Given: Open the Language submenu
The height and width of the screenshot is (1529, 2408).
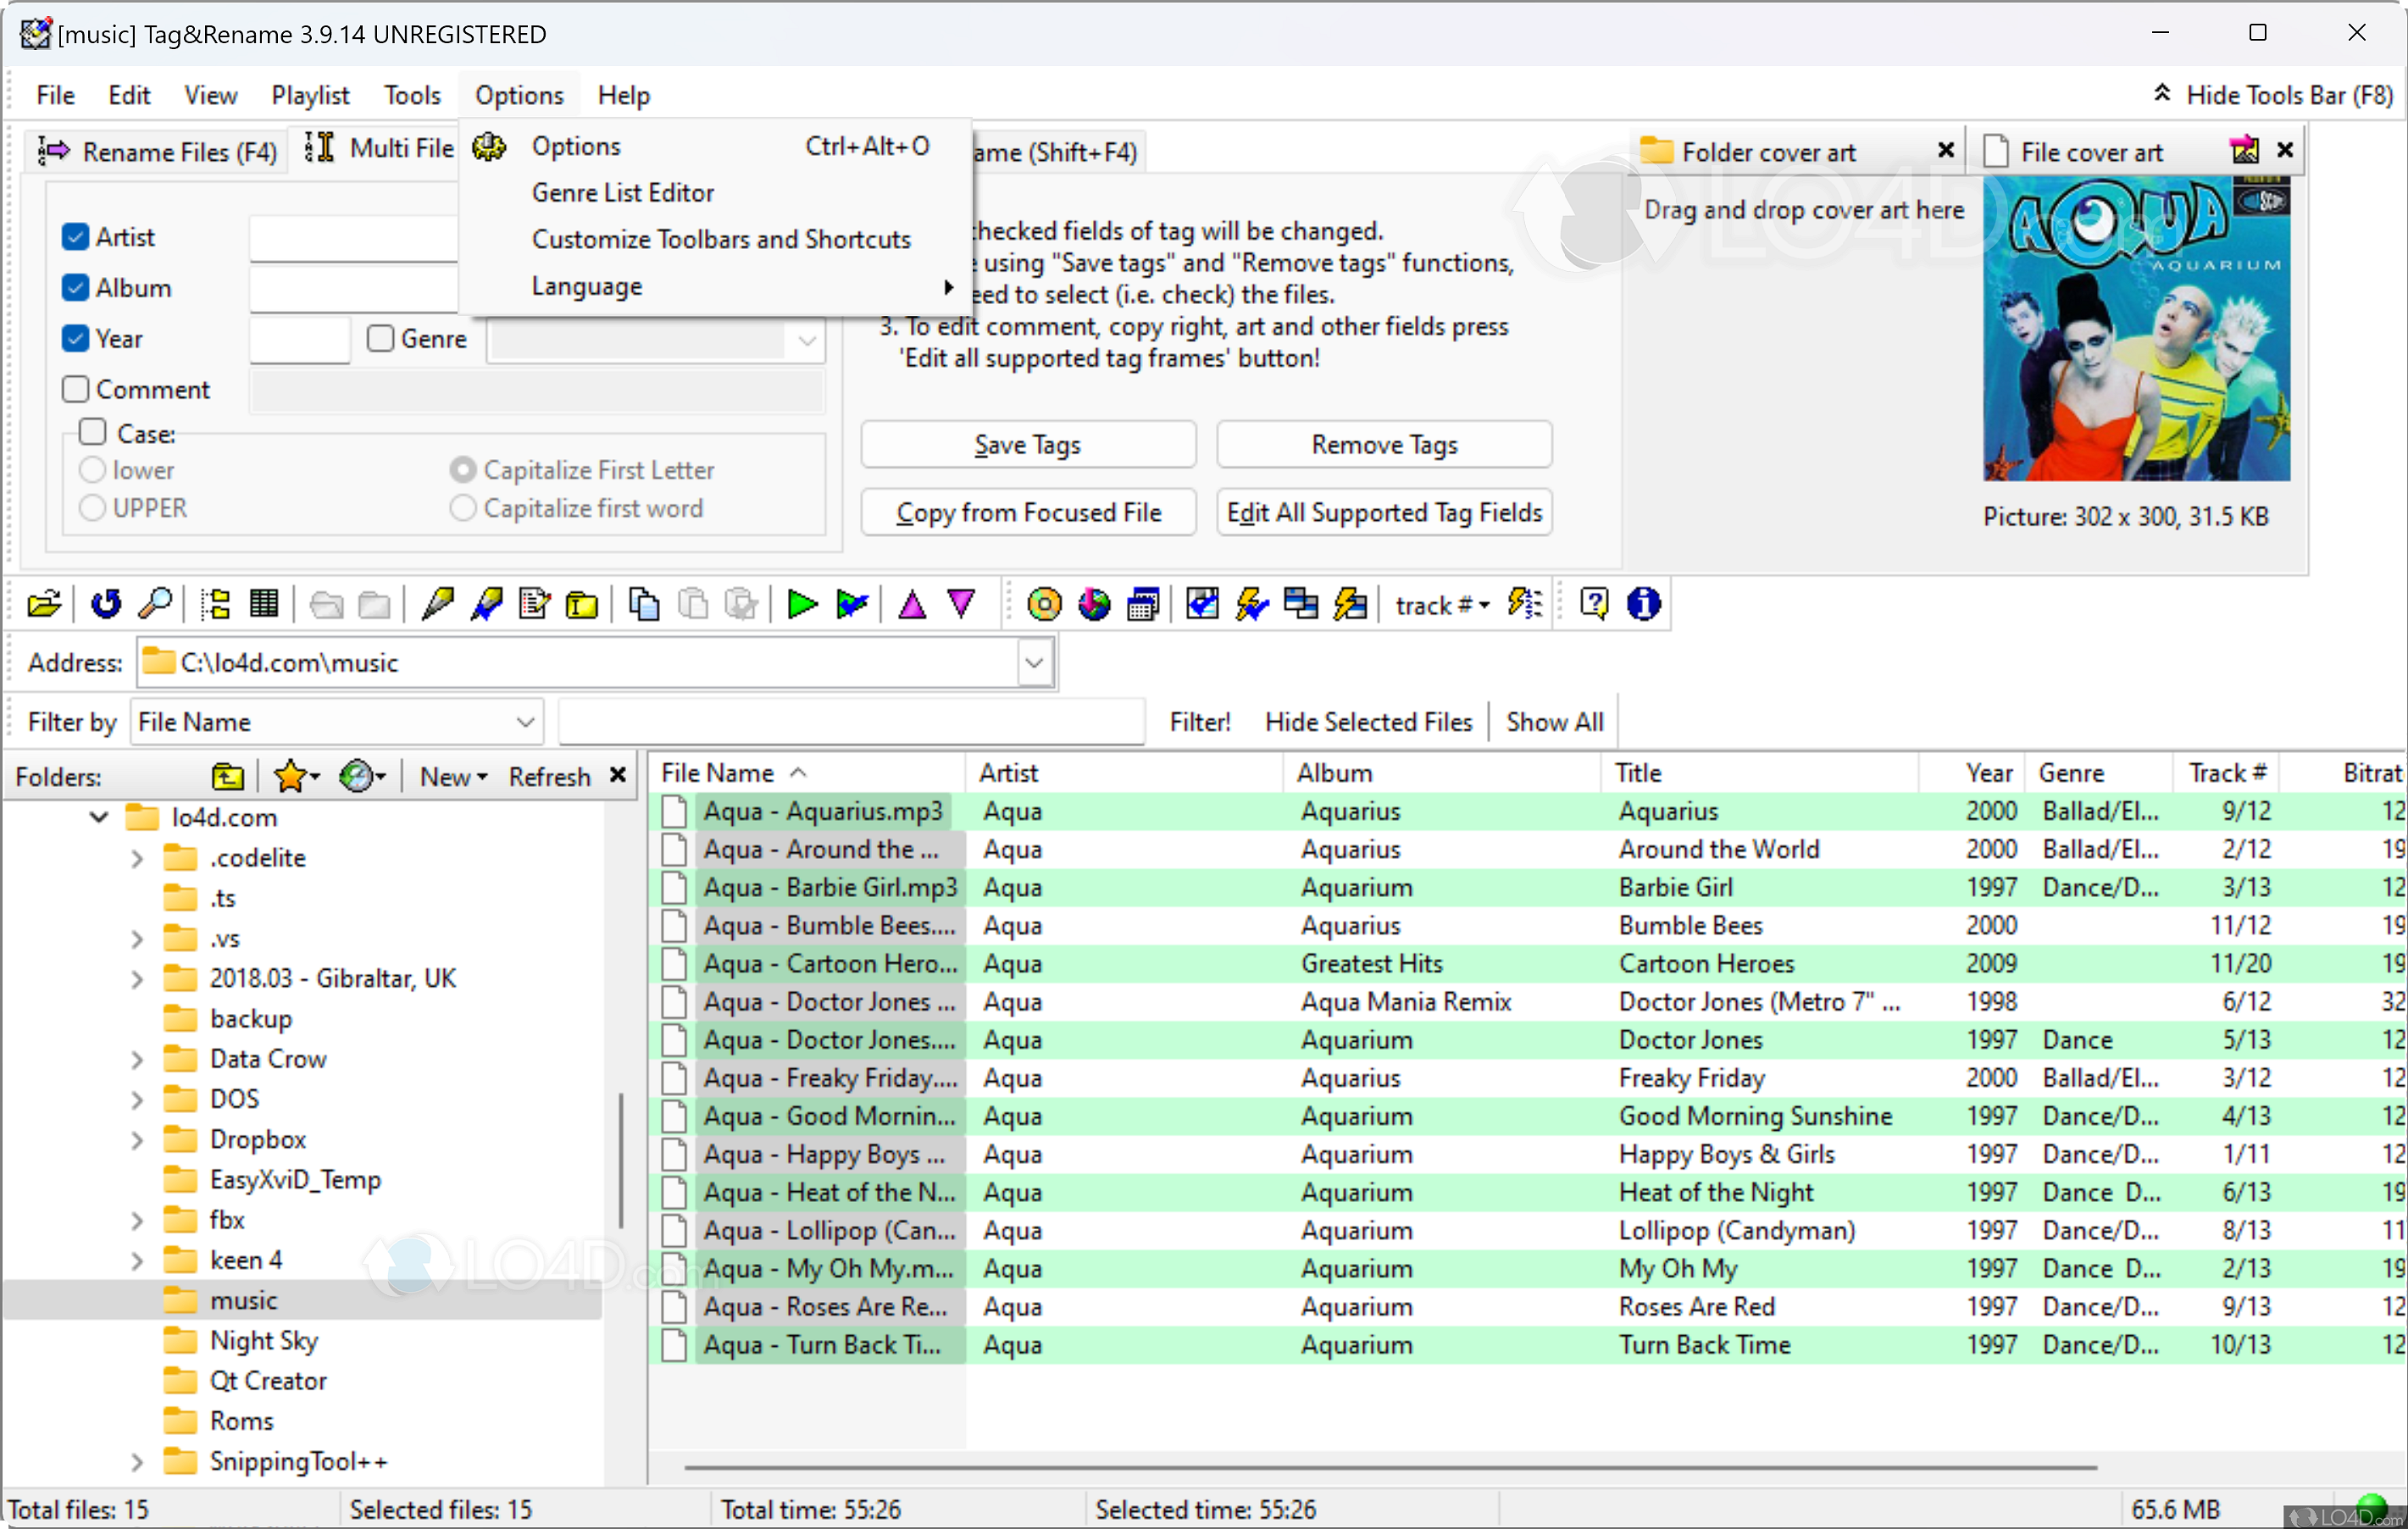Looking at the screenshot, I should (x=587, y=286).
